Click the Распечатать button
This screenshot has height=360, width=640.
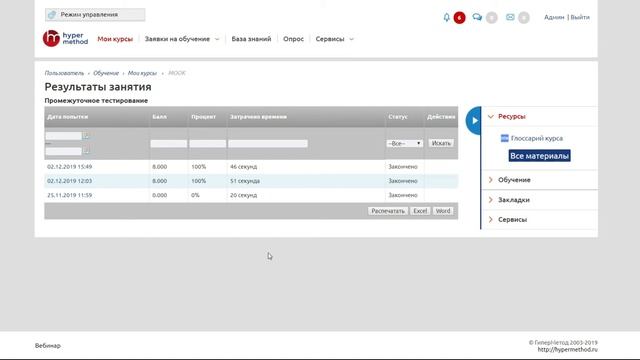tap(388, 211)
